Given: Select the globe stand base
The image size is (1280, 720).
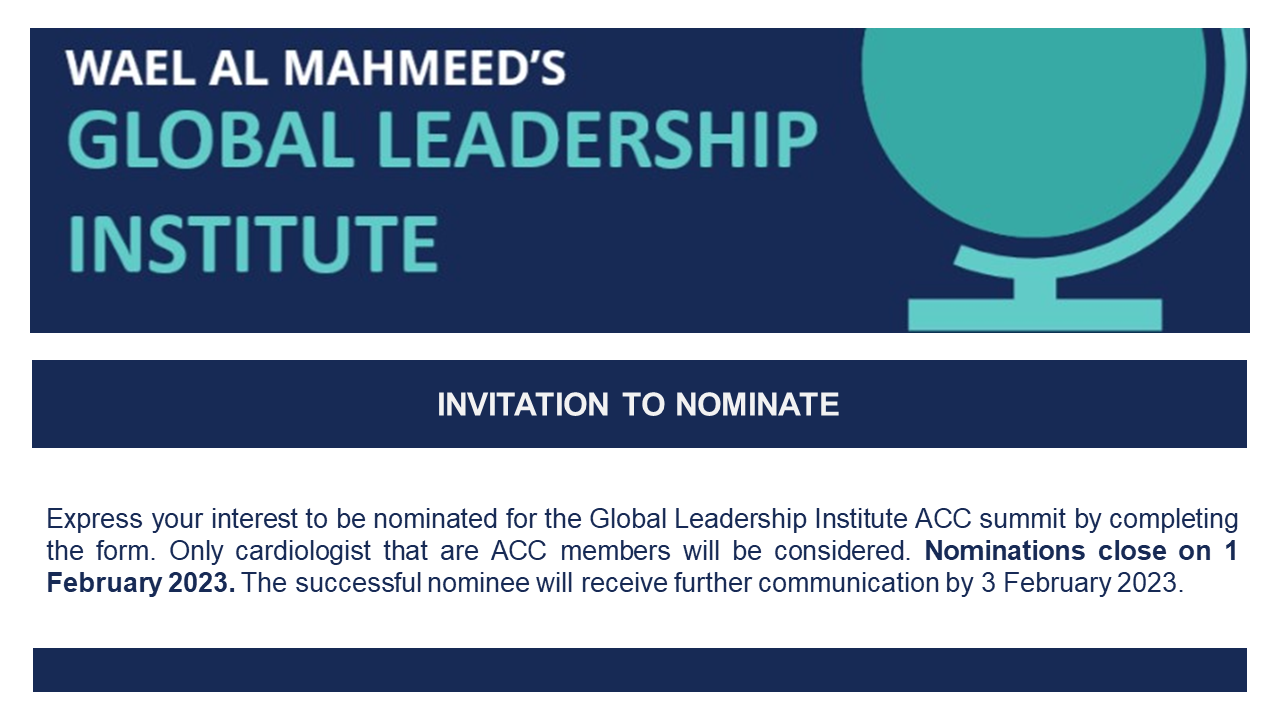Looking at the screenshot, I should [1035, 314].
